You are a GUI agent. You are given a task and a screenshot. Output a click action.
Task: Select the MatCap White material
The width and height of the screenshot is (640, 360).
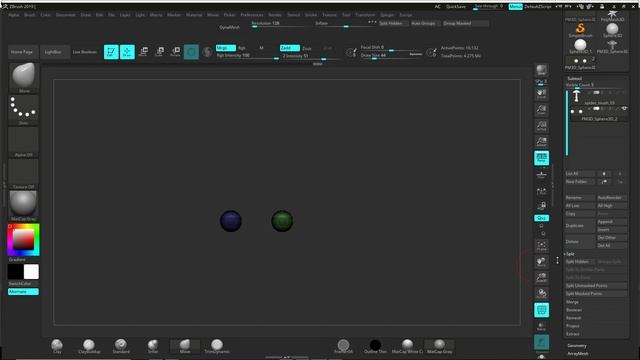pyautogui.click(x=407, y=346)
